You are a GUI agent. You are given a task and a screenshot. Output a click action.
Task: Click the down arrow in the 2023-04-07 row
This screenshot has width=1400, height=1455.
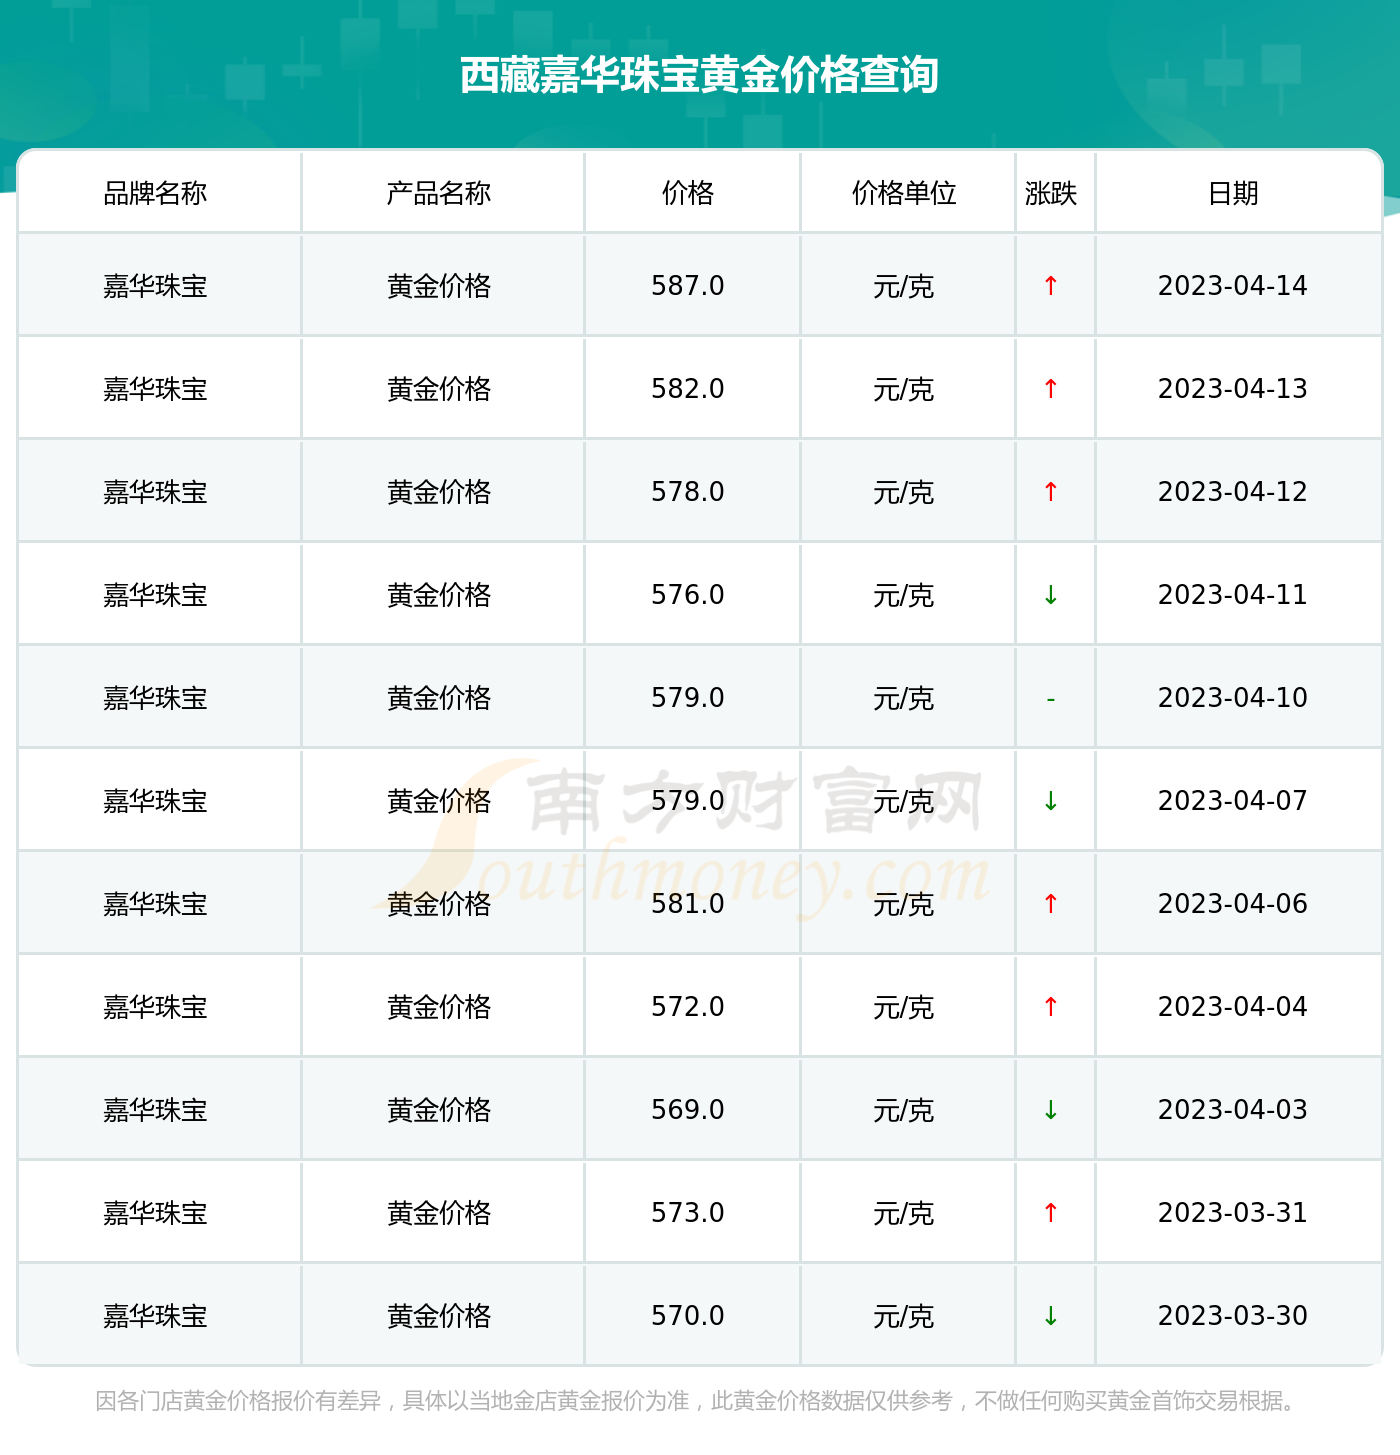(1050, 801)
